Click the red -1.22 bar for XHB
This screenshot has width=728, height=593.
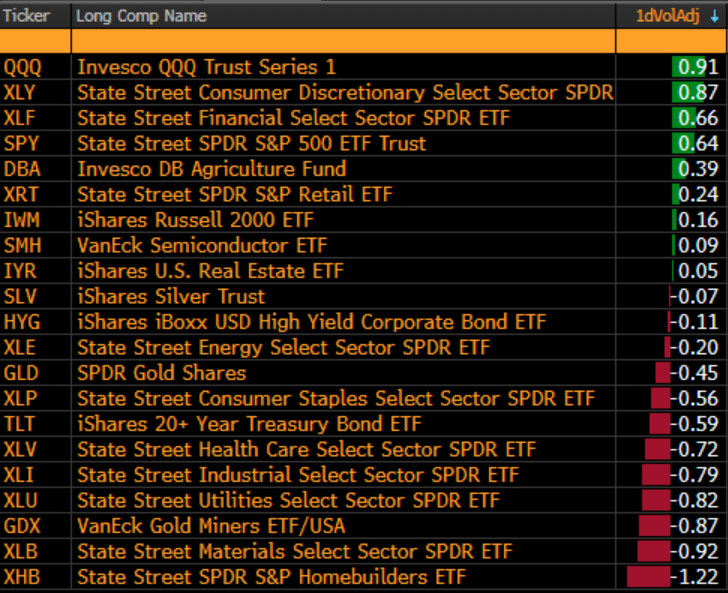[x=649, y=576]
